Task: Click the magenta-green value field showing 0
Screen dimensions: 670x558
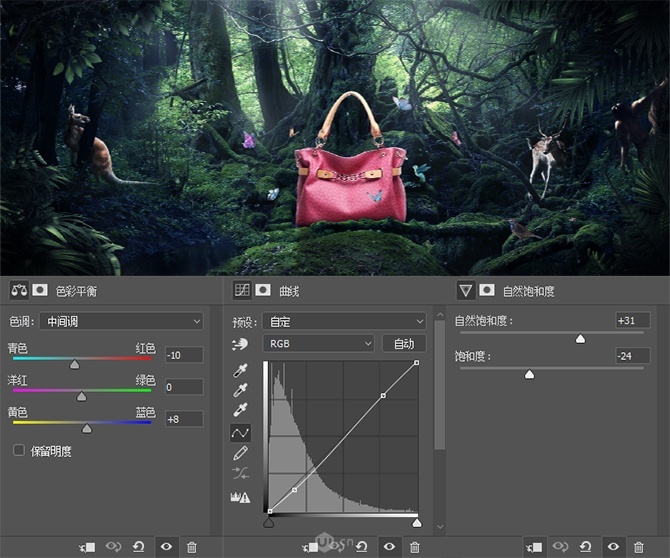Action: click(x=184, y=387)
